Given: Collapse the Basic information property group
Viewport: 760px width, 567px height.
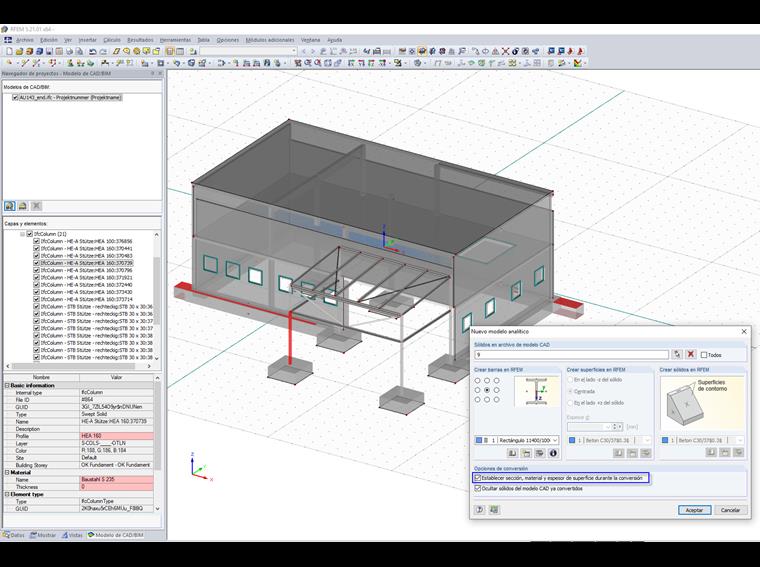Looking at the screenshot, I should pyautogui.click(x=7, y=385).
